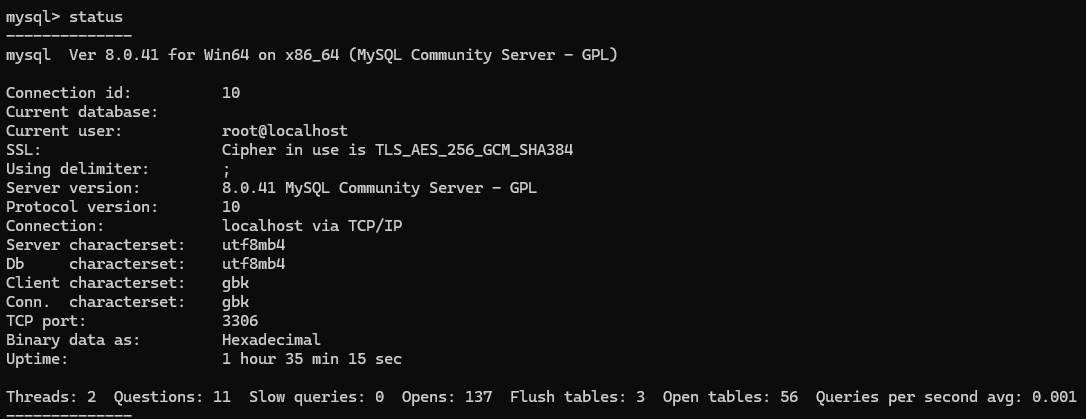Click the Hexadecimal binary data value
Viewport: 1086px width, 419px height.
click(x=271, y=340)
